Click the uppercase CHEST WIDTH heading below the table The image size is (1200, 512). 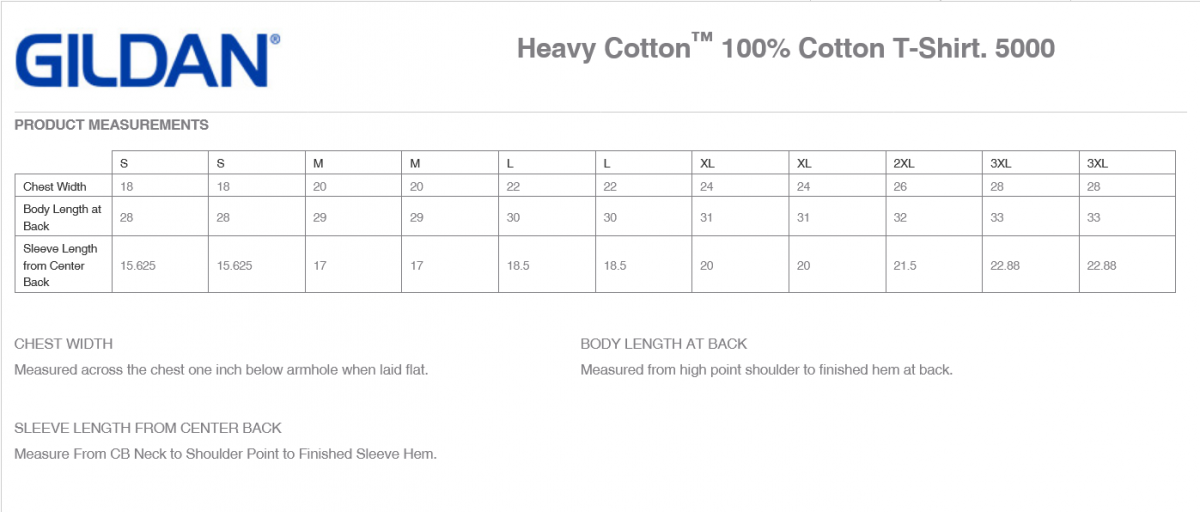click(63, 344)
